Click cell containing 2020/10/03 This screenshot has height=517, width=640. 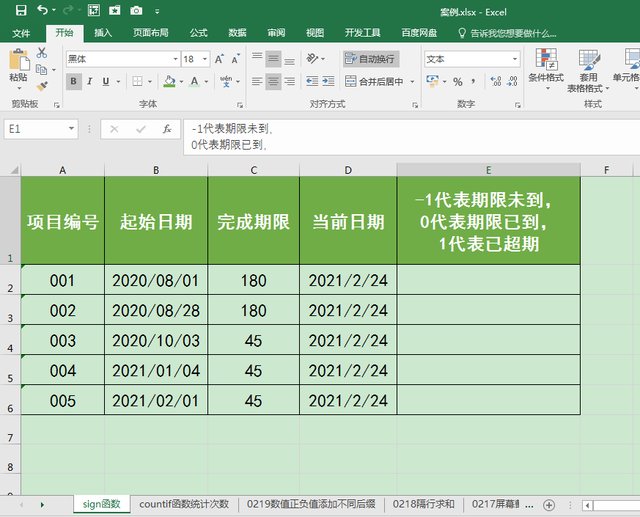coord(156,340)
